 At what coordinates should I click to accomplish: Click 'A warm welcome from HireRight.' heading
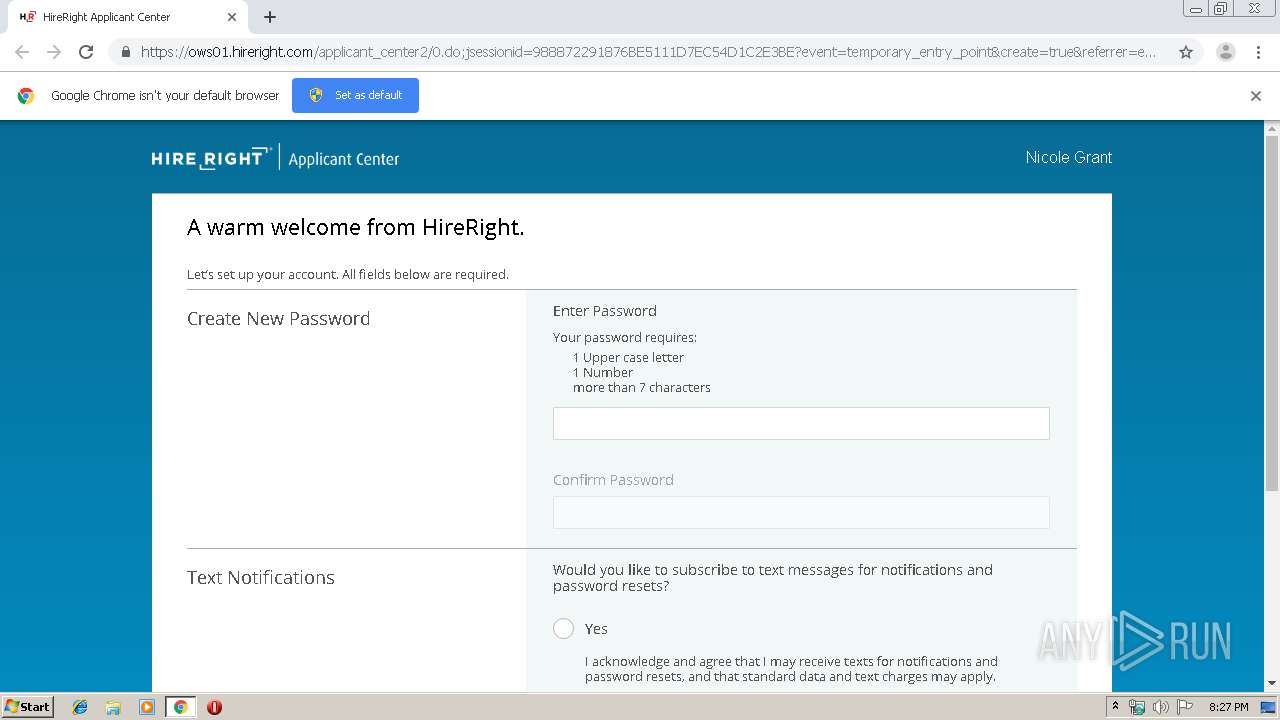(356, 227)
